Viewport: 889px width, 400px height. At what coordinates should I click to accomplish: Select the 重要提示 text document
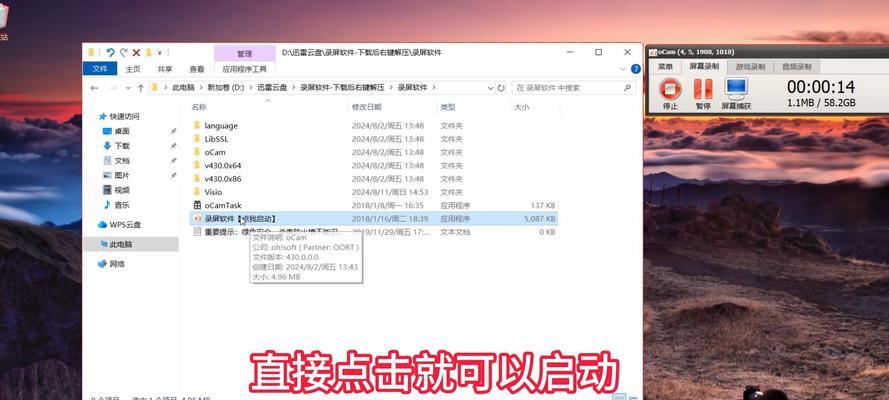272,232
